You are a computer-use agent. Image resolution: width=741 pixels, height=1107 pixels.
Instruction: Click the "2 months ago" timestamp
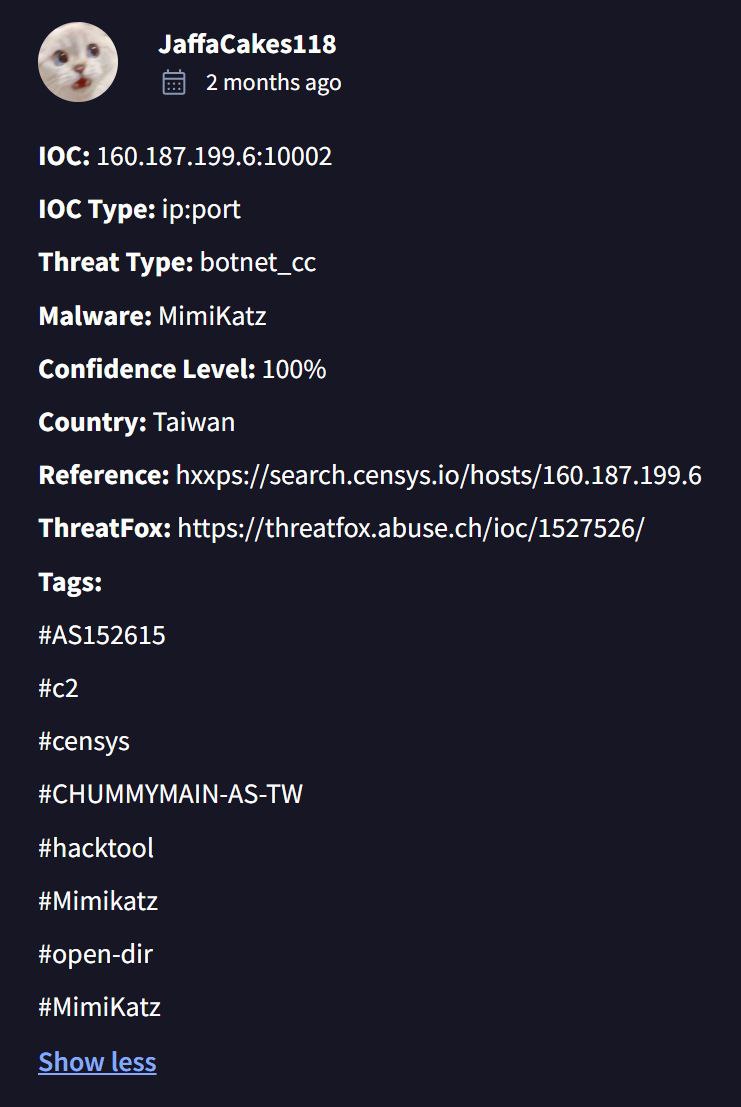point(273,83)
